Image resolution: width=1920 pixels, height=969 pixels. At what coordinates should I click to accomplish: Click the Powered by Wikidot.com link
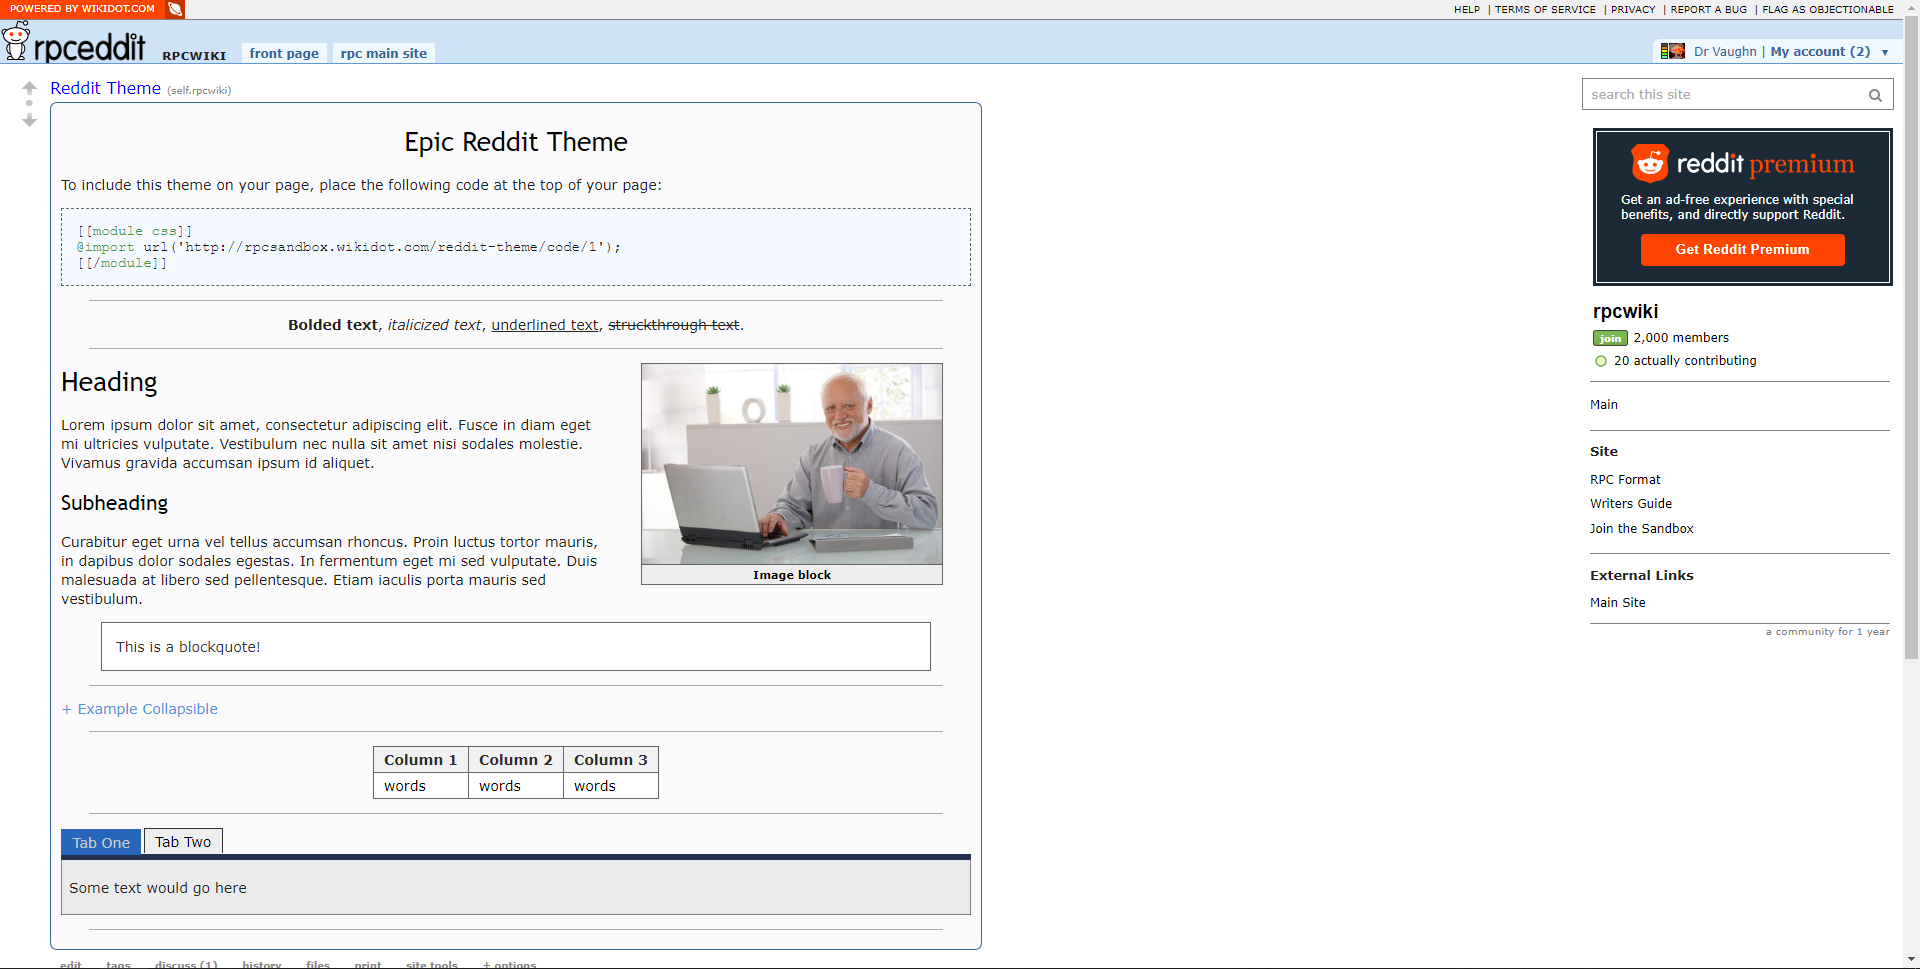82,9
